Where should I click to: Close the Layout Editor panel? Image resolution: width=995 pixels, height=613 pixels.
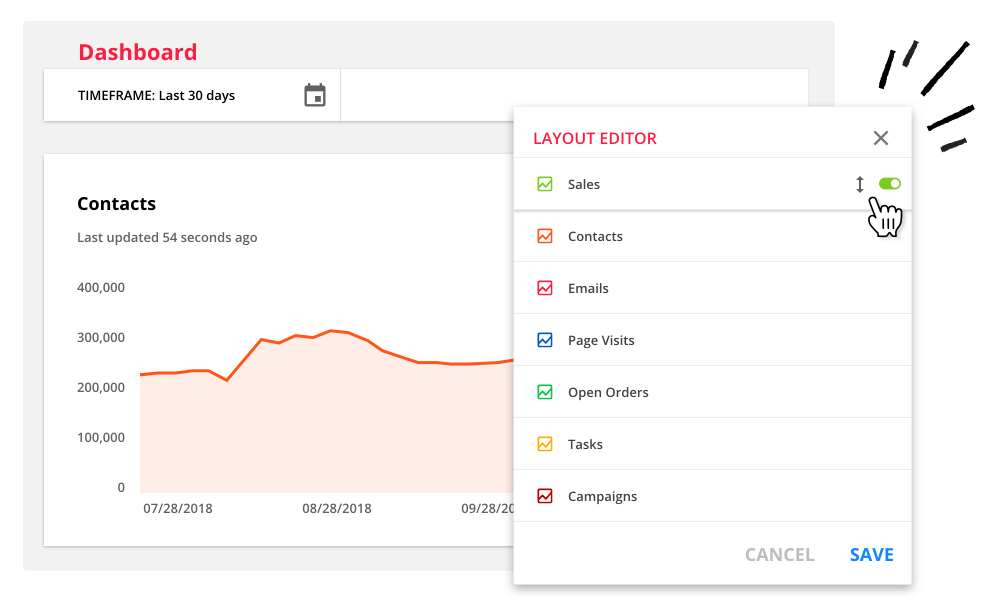pos(880,138)
